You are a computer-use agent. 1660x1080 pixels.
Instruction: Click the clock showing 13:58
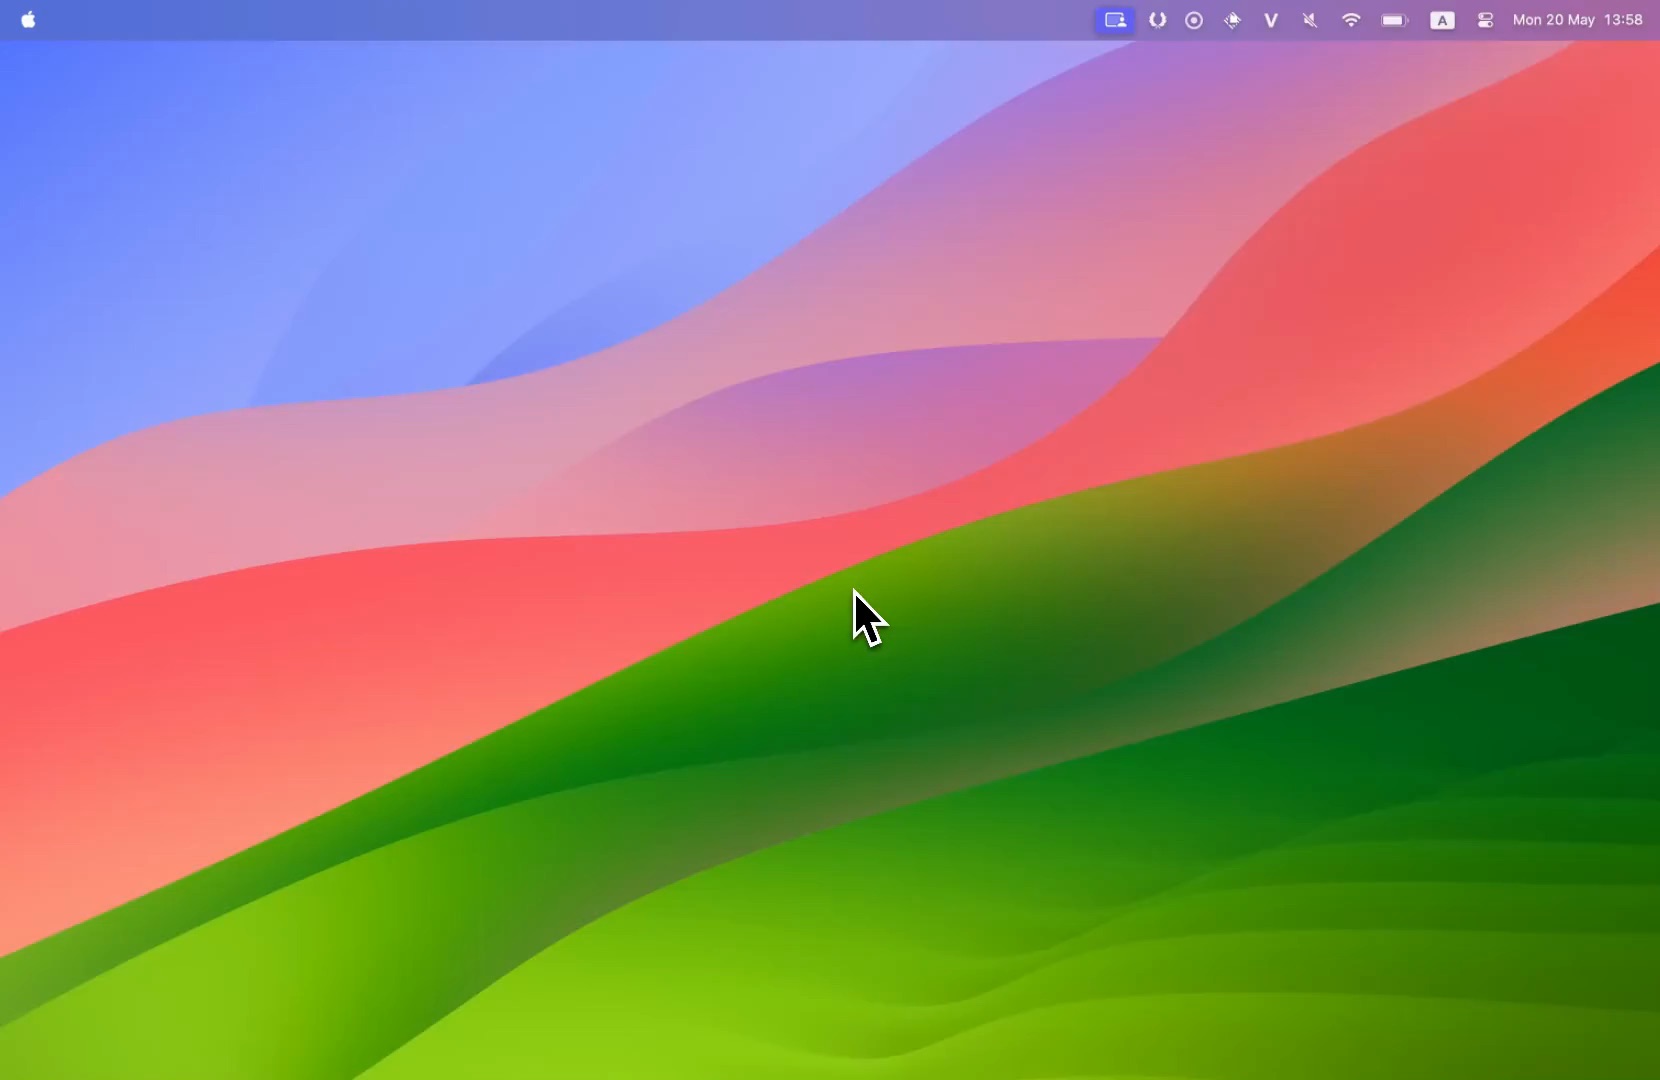tap(1623, 20)
